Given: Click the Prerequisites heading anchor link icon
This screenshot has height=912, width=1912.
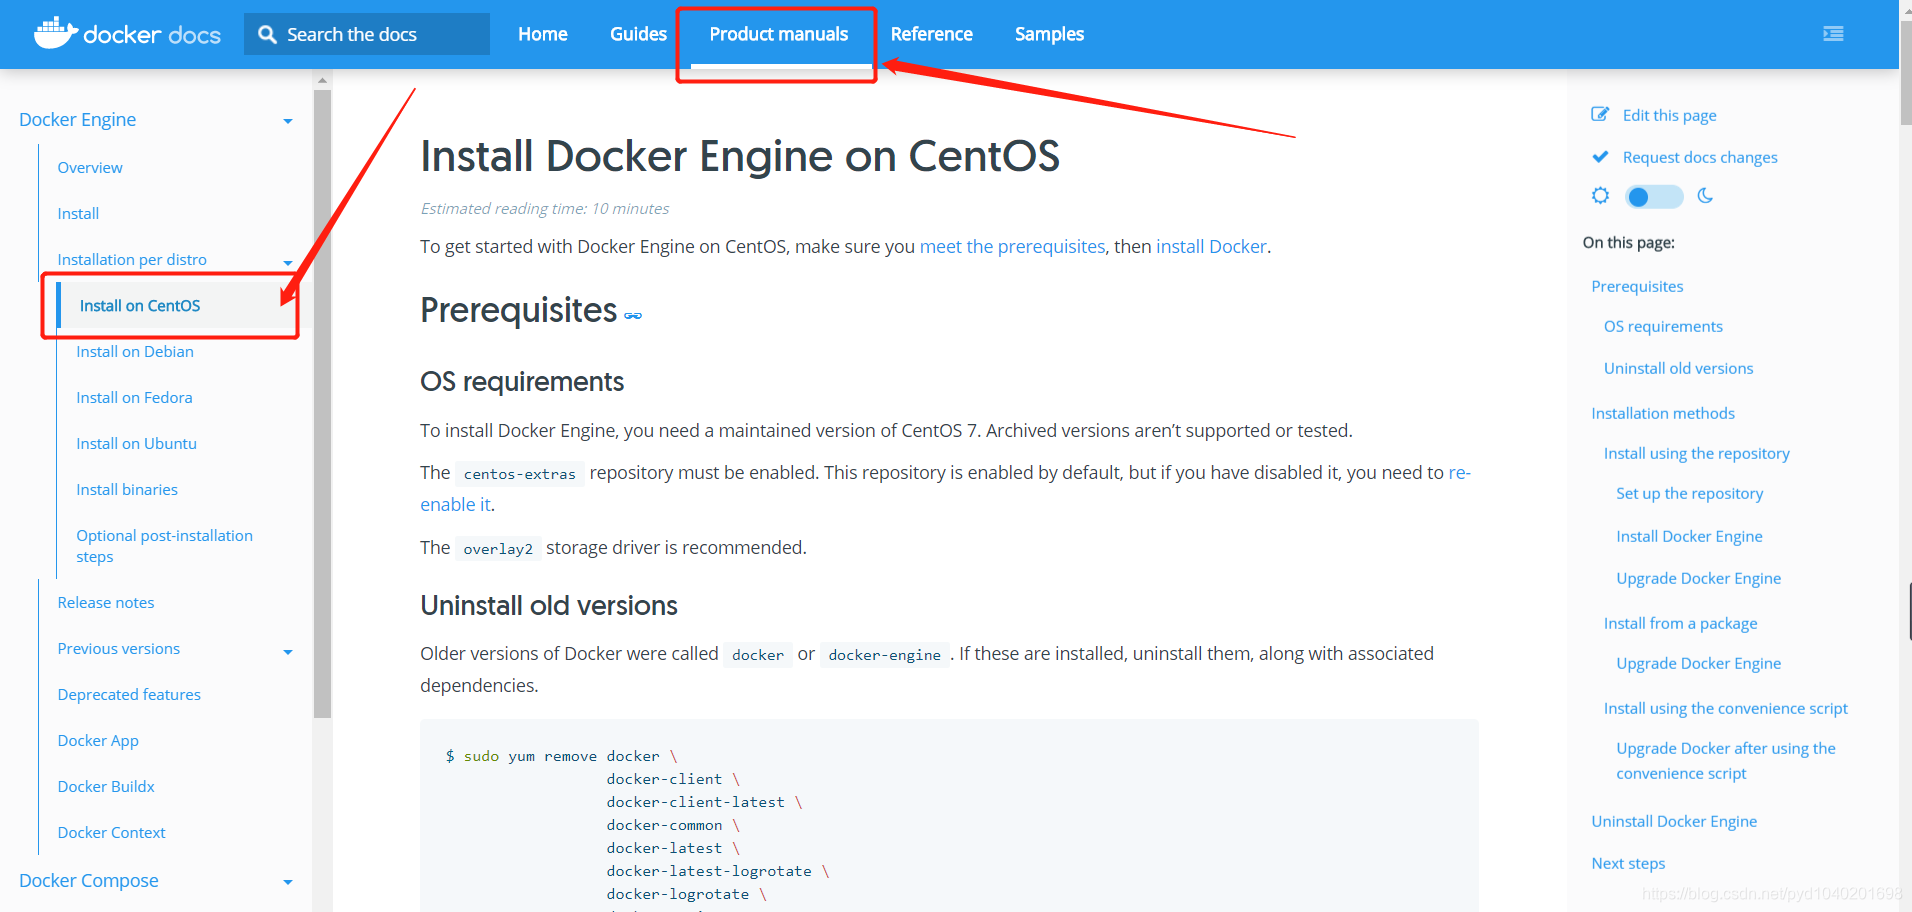Looking at the screenshot, I should [x=633, y=315].
